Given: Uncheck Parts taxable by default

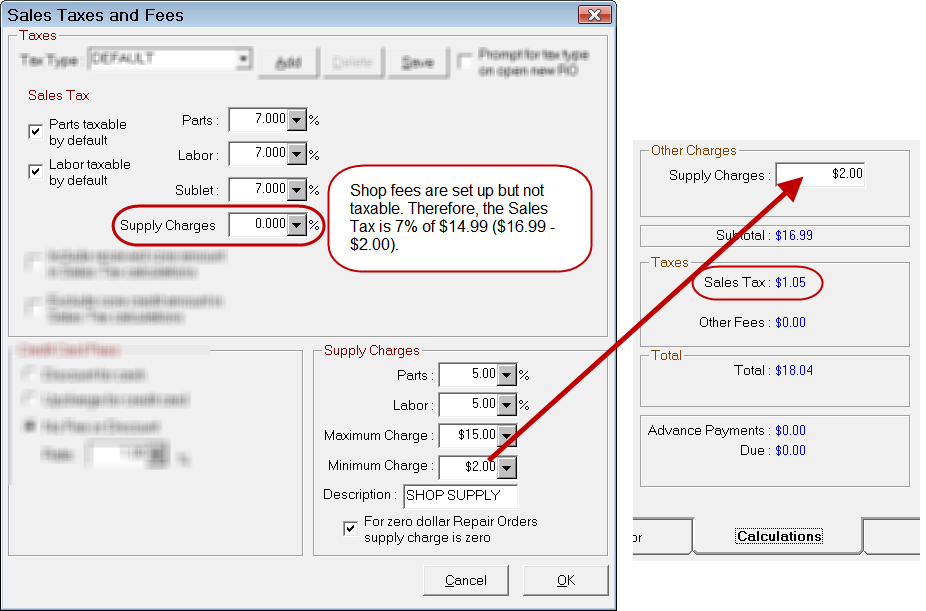Looking at the screenshot, I should tap(35, 132).
